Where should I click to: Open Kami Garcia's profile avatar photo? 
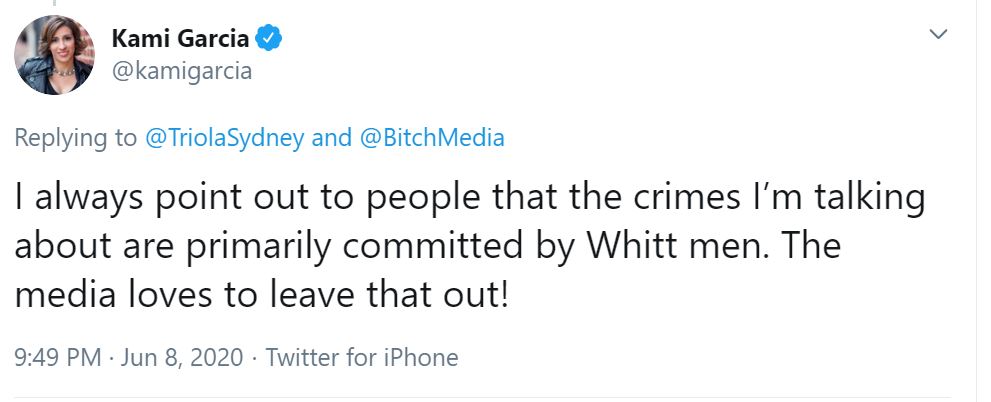pos(54,55)
